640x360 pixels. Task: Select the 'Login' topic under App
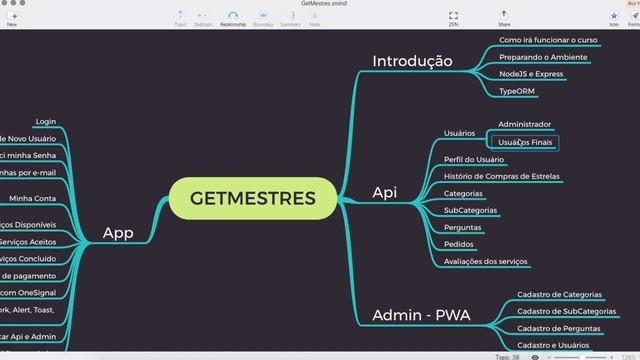(x=46, y=122)
